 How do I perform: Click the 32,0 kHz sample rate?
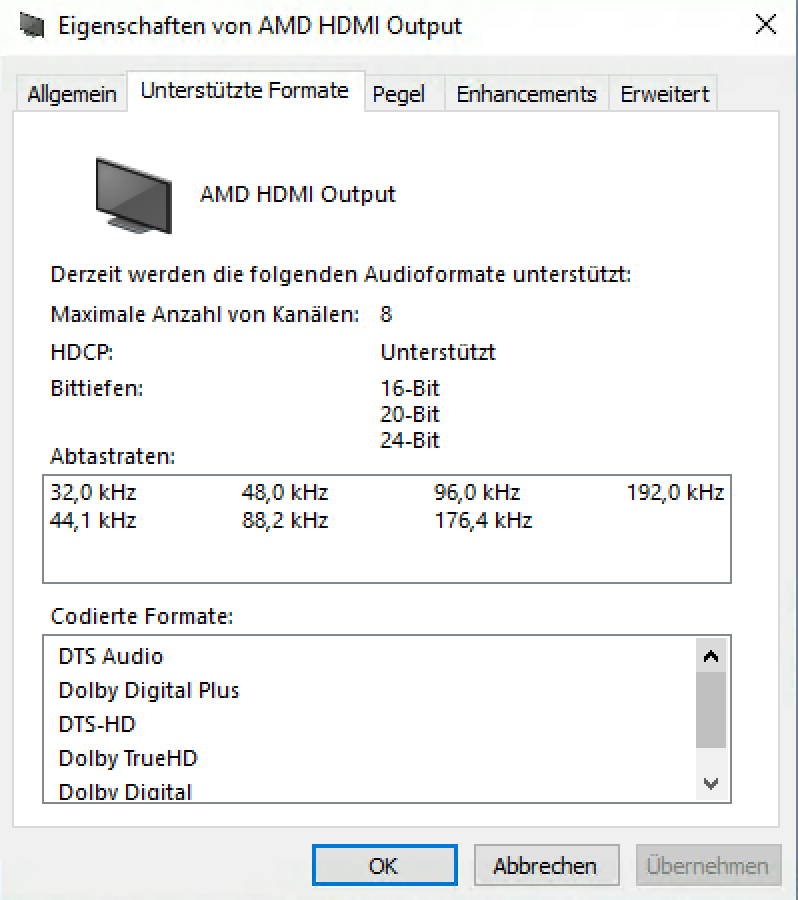click(93, 492)
